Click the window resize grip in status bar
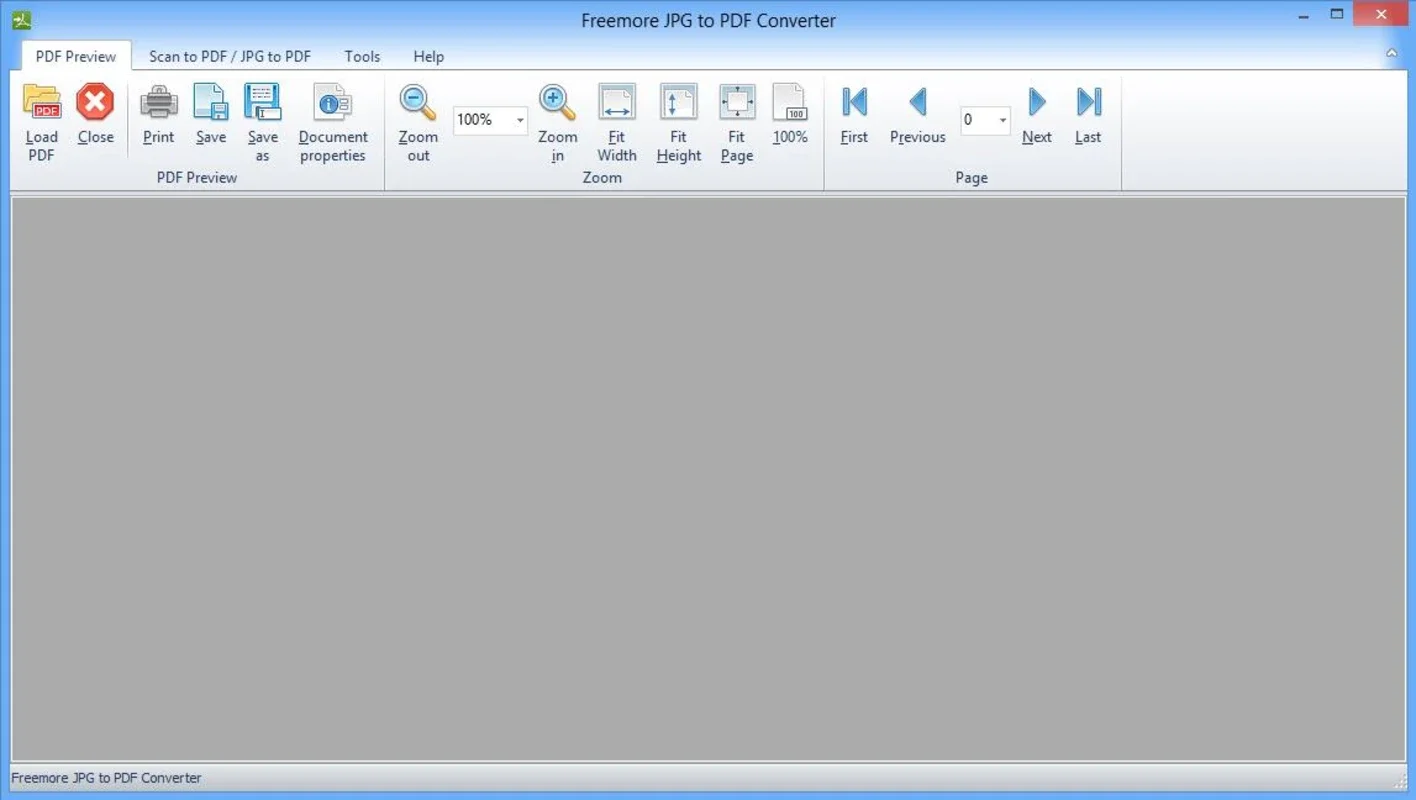 click(1399, 780)
